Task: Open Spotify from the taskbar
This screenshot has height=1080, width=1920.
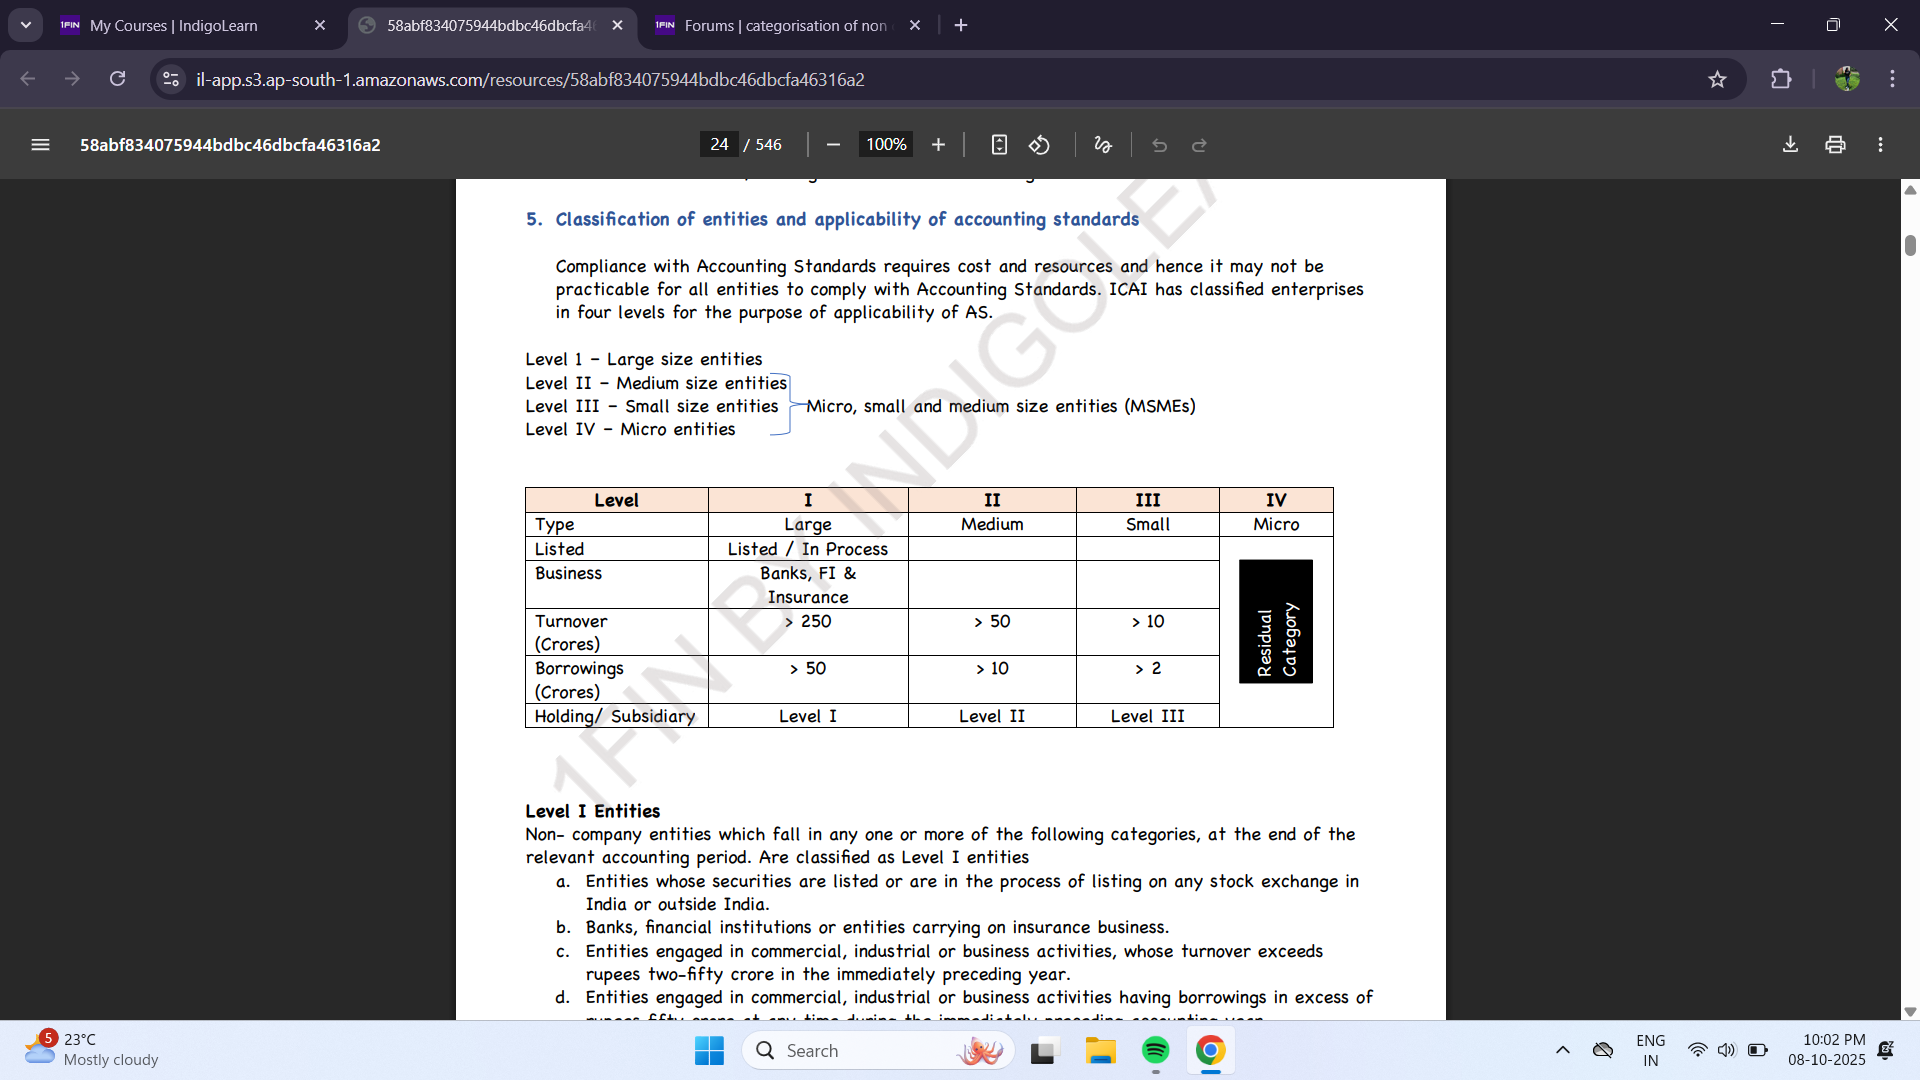Action: 1155,1050
